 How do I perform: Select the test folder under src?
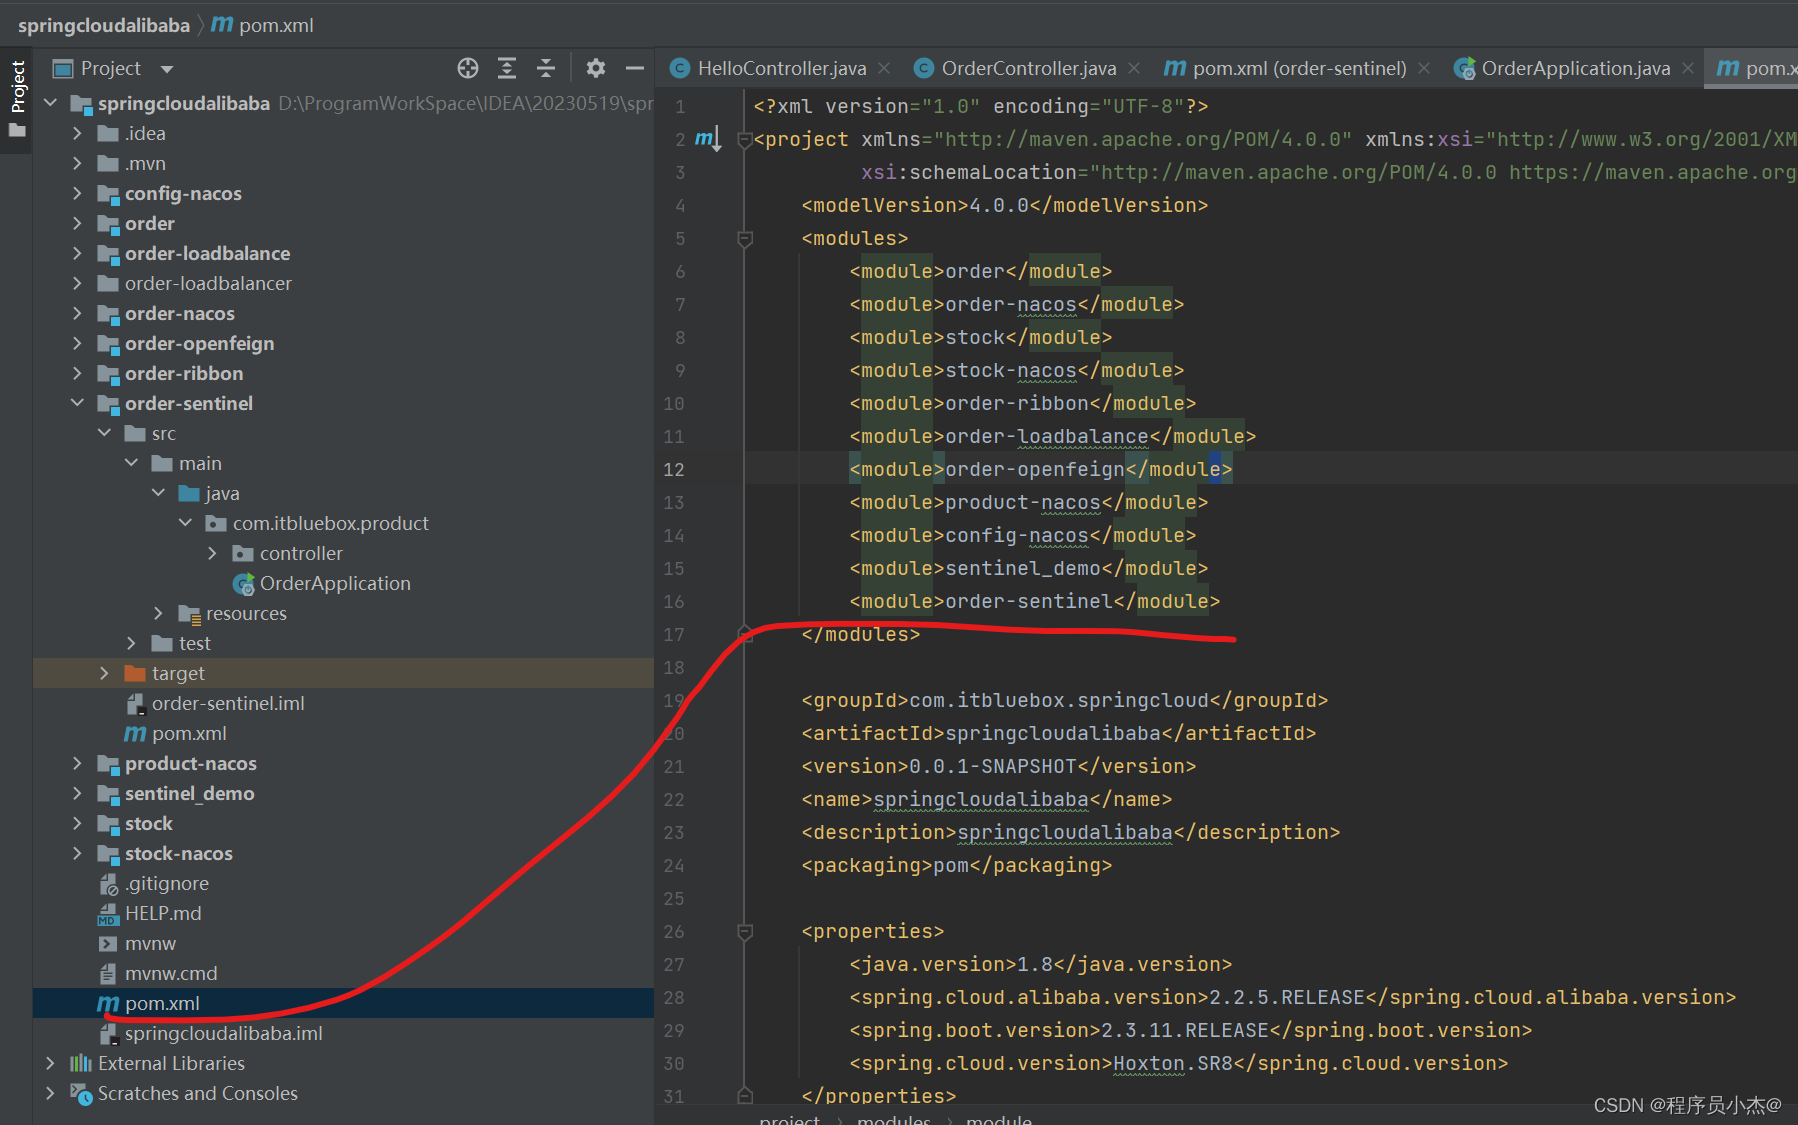point(194,643)
